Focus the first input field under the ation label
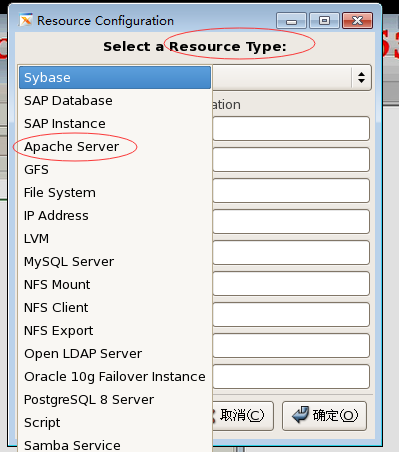This screenshot has height=452, width=399. 291,128
